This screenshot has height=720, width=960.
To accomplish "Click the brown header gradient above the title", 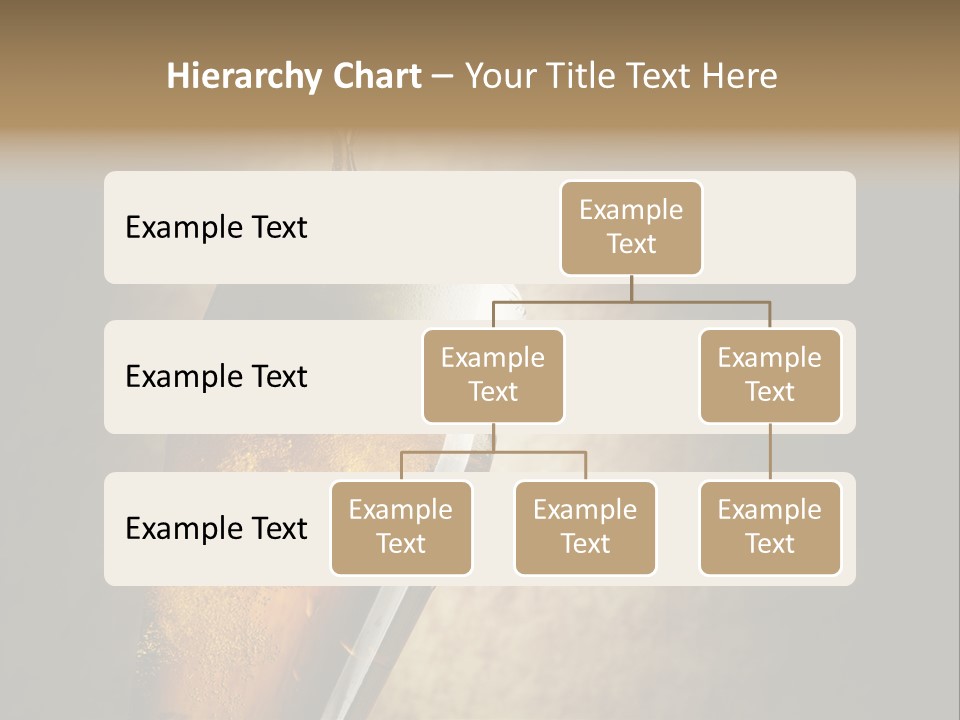I will coord(480,22).
